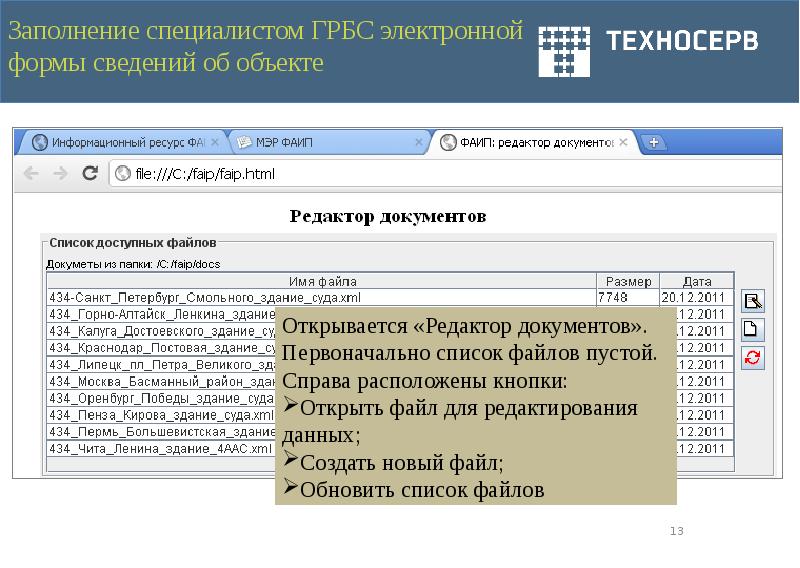Click the Дата column header
This screenshot has height=568, width=800.
coord(696,281)
